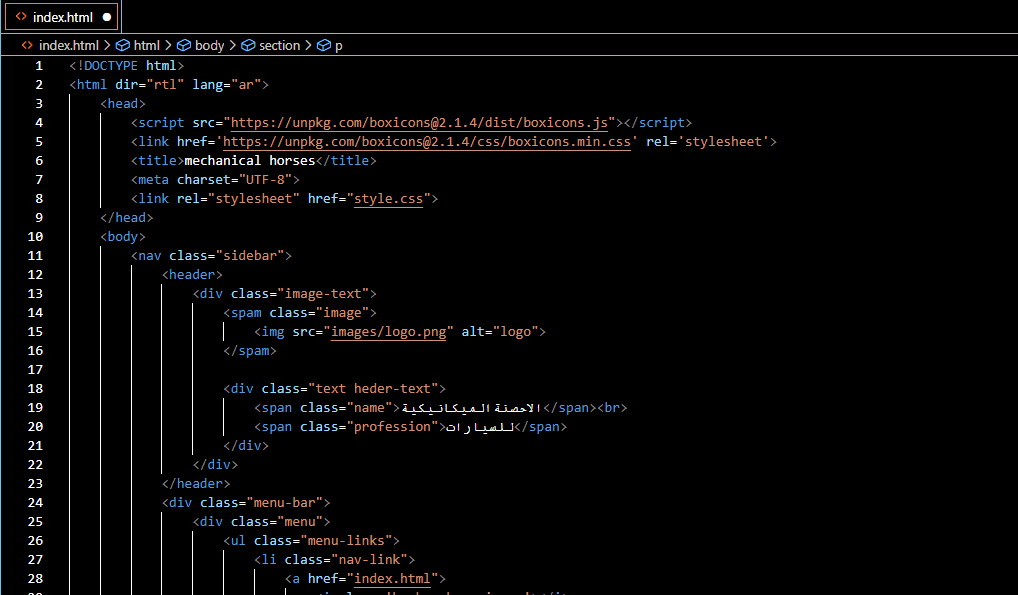Click the class="menu-bar" attribute
Screen dimensions: 1018x595
point(262,503)
